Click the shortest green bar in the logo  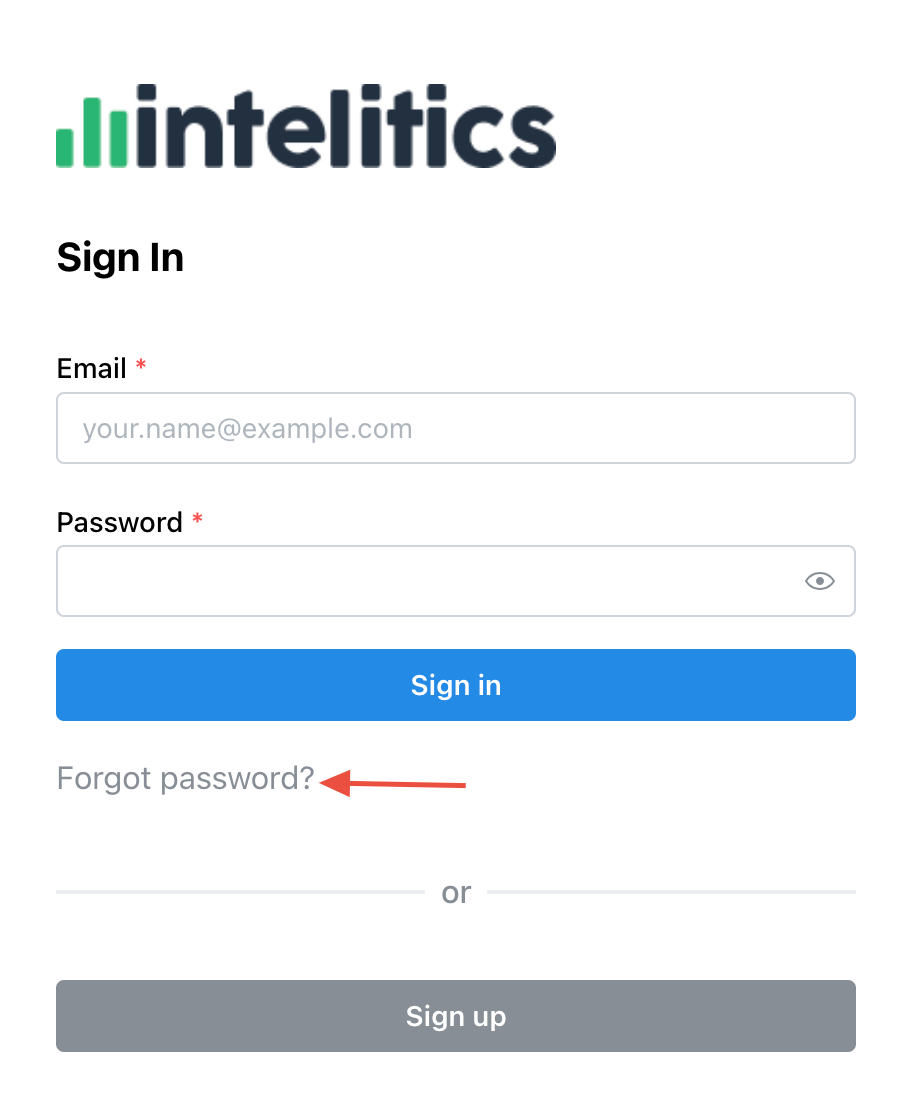65,146
